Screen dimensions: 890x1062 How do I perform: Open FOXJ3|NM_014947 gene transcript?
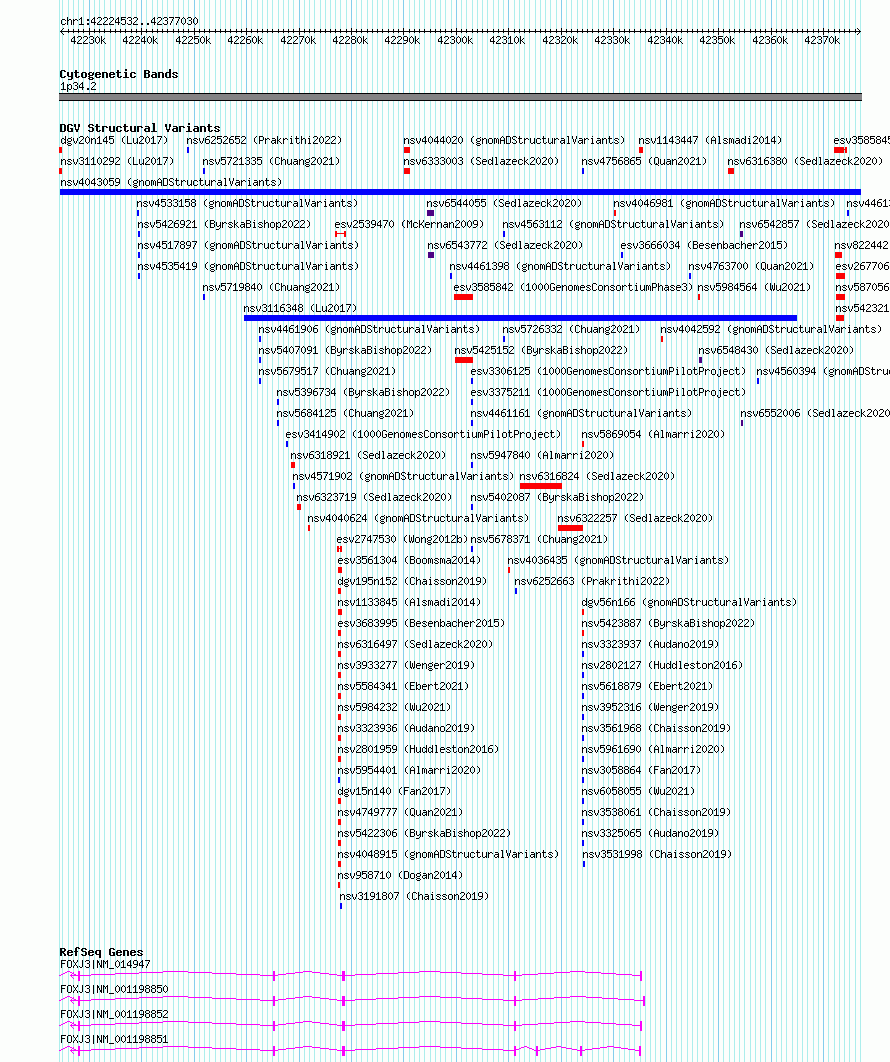click(351, 975)
